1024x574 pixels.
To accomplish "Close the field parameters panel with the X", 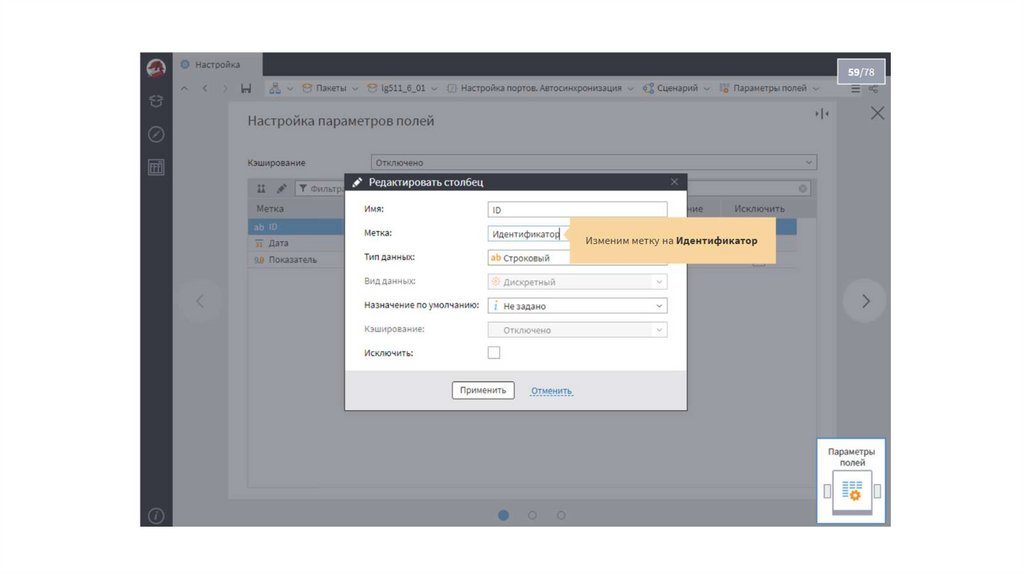I will 877,114.
